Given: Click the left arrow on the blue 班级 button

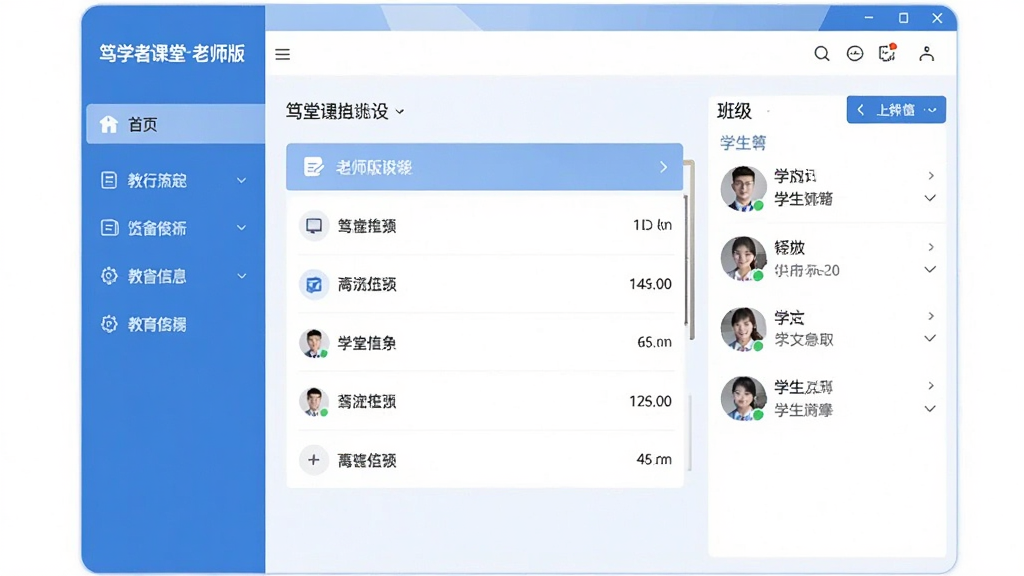Looking at the screenshot, I should (861, 110).
